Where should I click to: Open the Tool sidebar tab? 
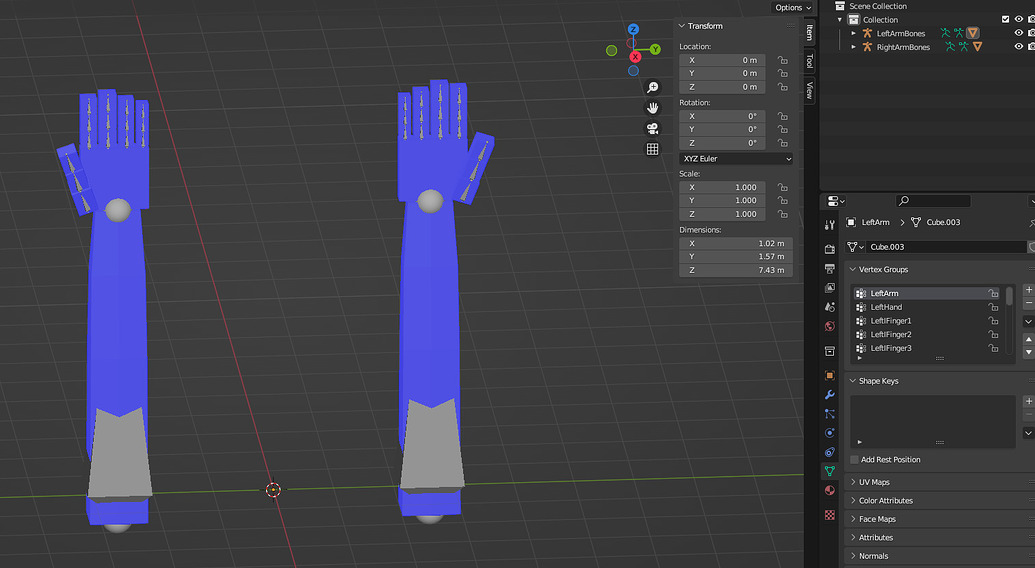pos(809,61)
